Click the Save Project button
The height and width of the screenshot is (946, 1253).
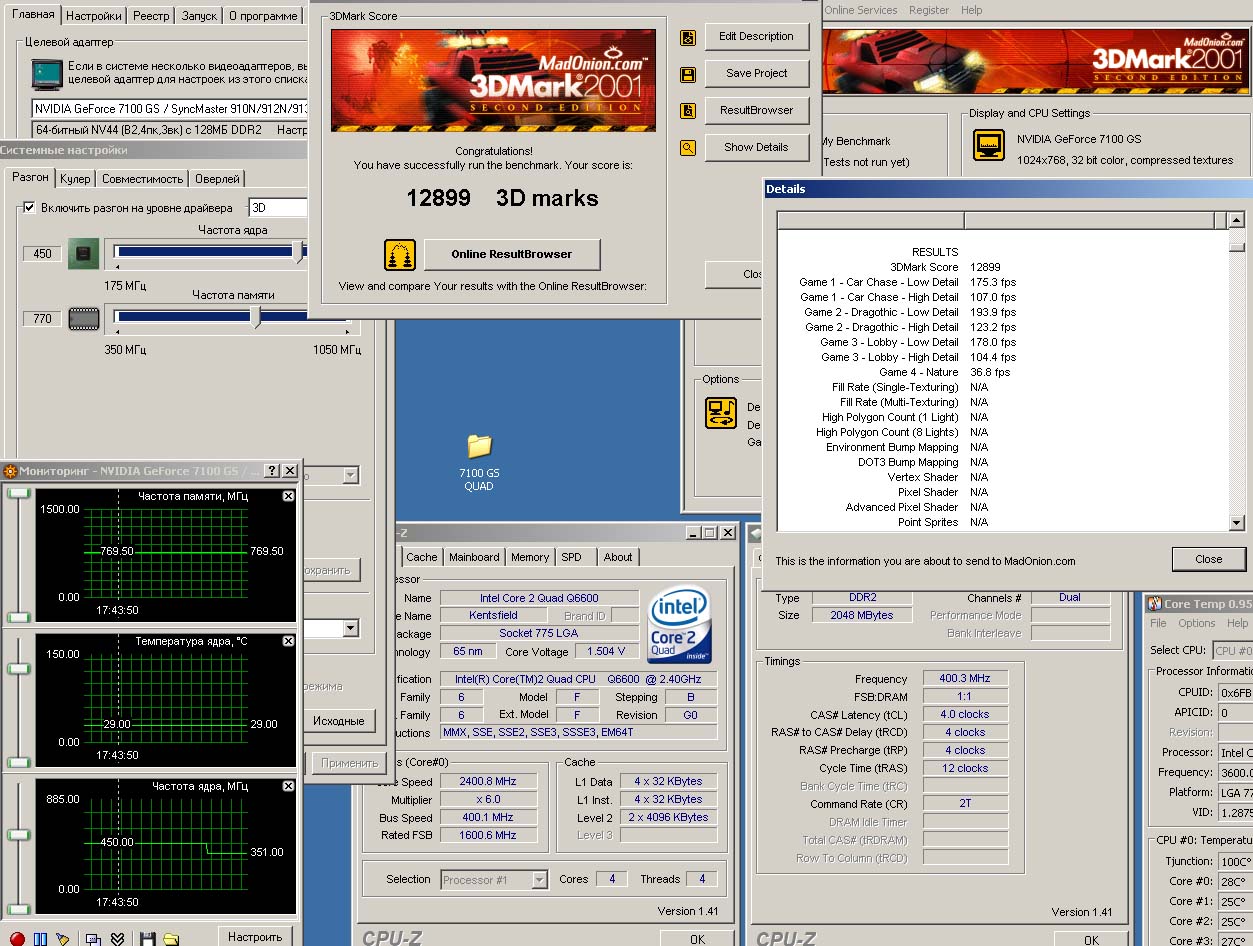[756, 74]
